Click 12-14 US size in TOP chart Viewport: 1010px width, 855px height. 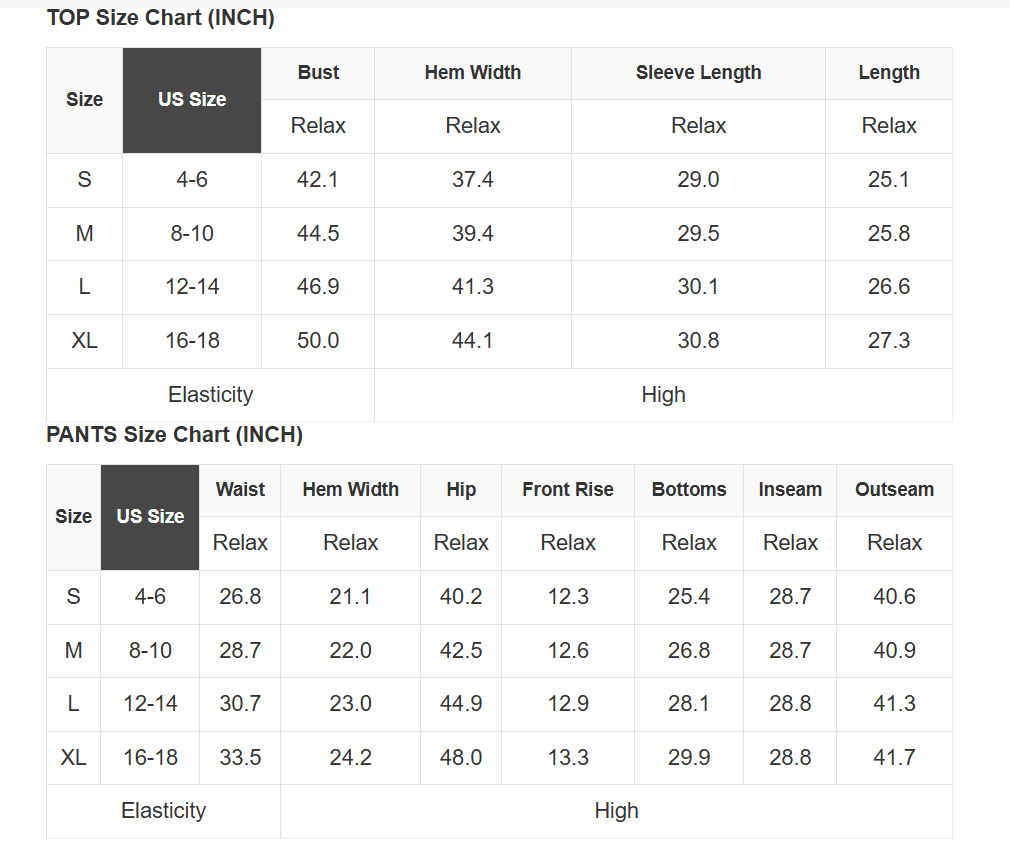point(192,287)
